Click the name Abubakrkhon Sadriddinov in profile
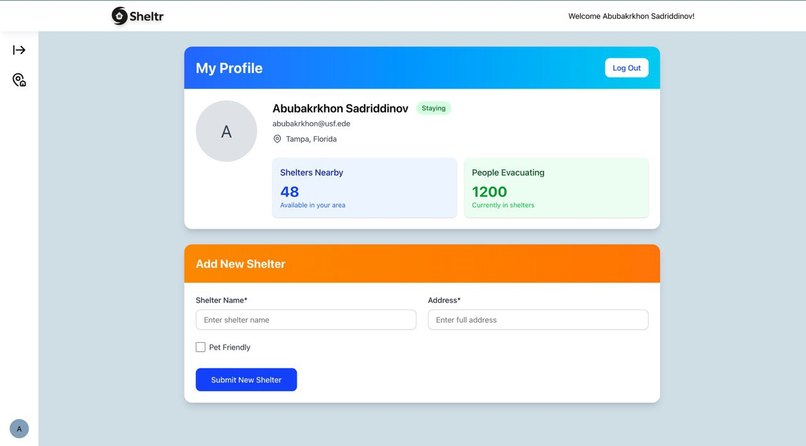 [x=340, y=108]
